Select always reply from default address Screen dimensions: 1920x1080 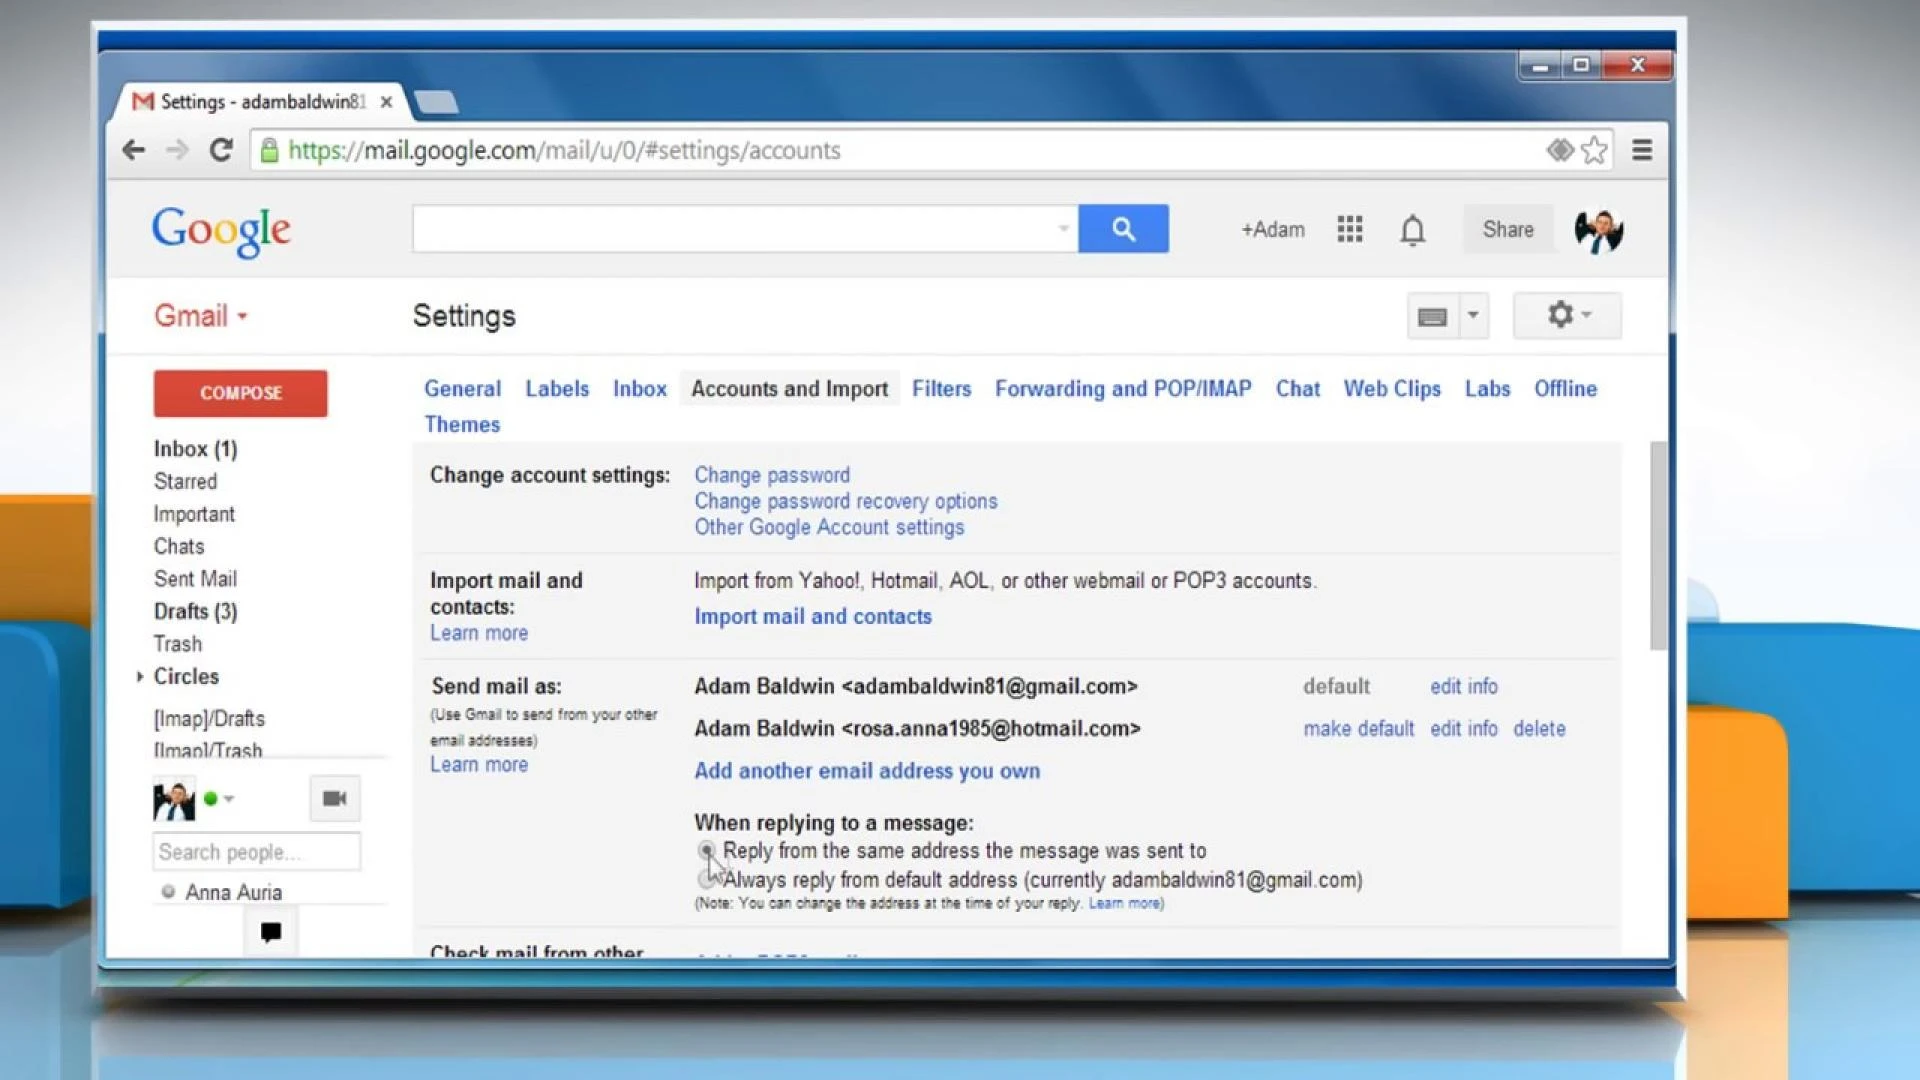708,880
